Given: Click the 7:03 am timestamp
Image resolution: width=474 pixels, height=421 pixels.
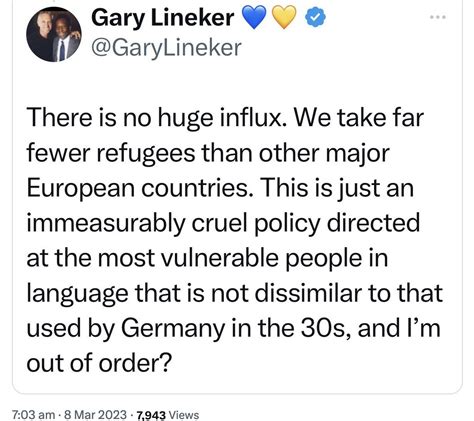Looking at the screenshot, I should pyautogui.click(x=33, y=415).
